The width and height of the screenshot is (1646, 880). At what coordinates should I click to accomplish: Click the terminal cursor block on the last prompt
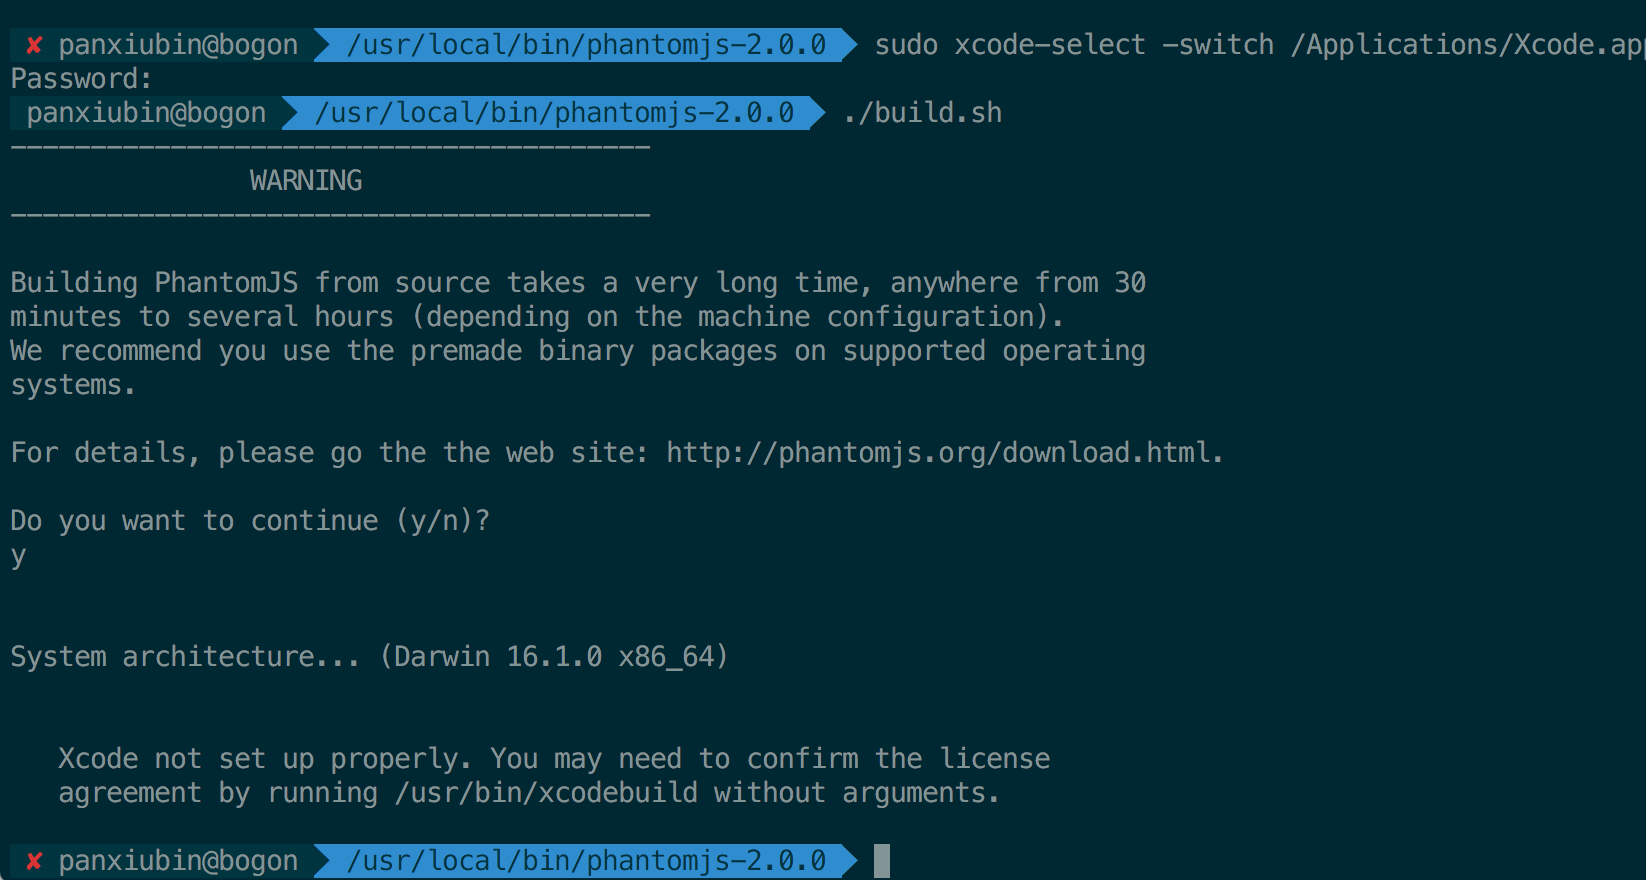881,861
